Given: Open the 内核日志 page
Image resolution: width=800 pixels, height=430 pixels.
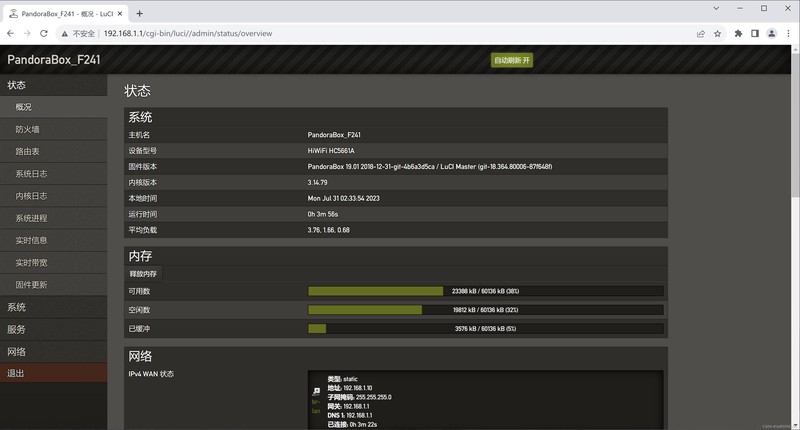Looking at the screenshot, I should (54, 196).
